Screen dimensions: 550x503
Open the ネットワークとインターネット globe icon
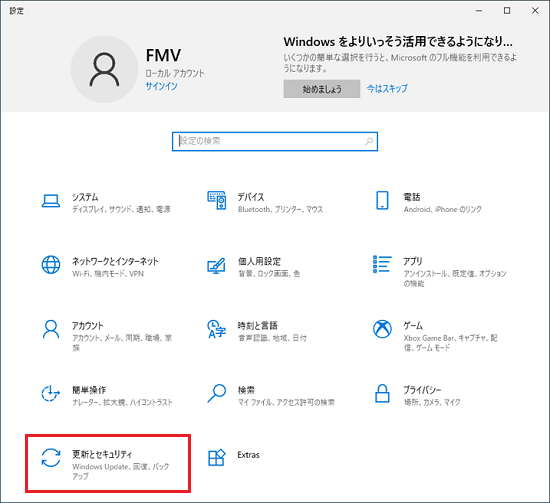(x=51, y=264)
